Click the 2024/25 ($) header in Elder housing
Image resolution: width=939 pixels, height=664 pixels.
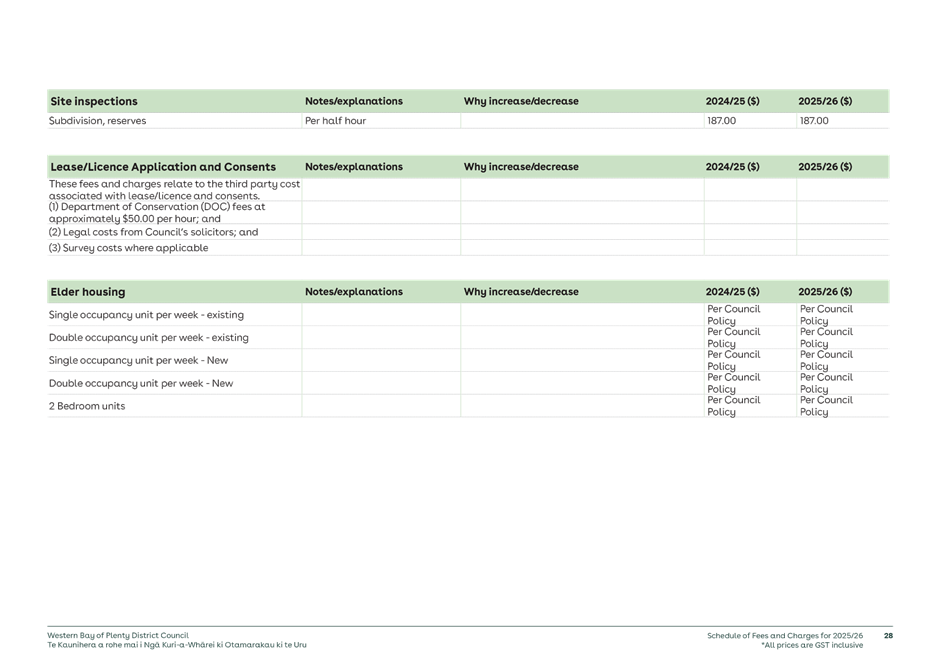[732, 292]
